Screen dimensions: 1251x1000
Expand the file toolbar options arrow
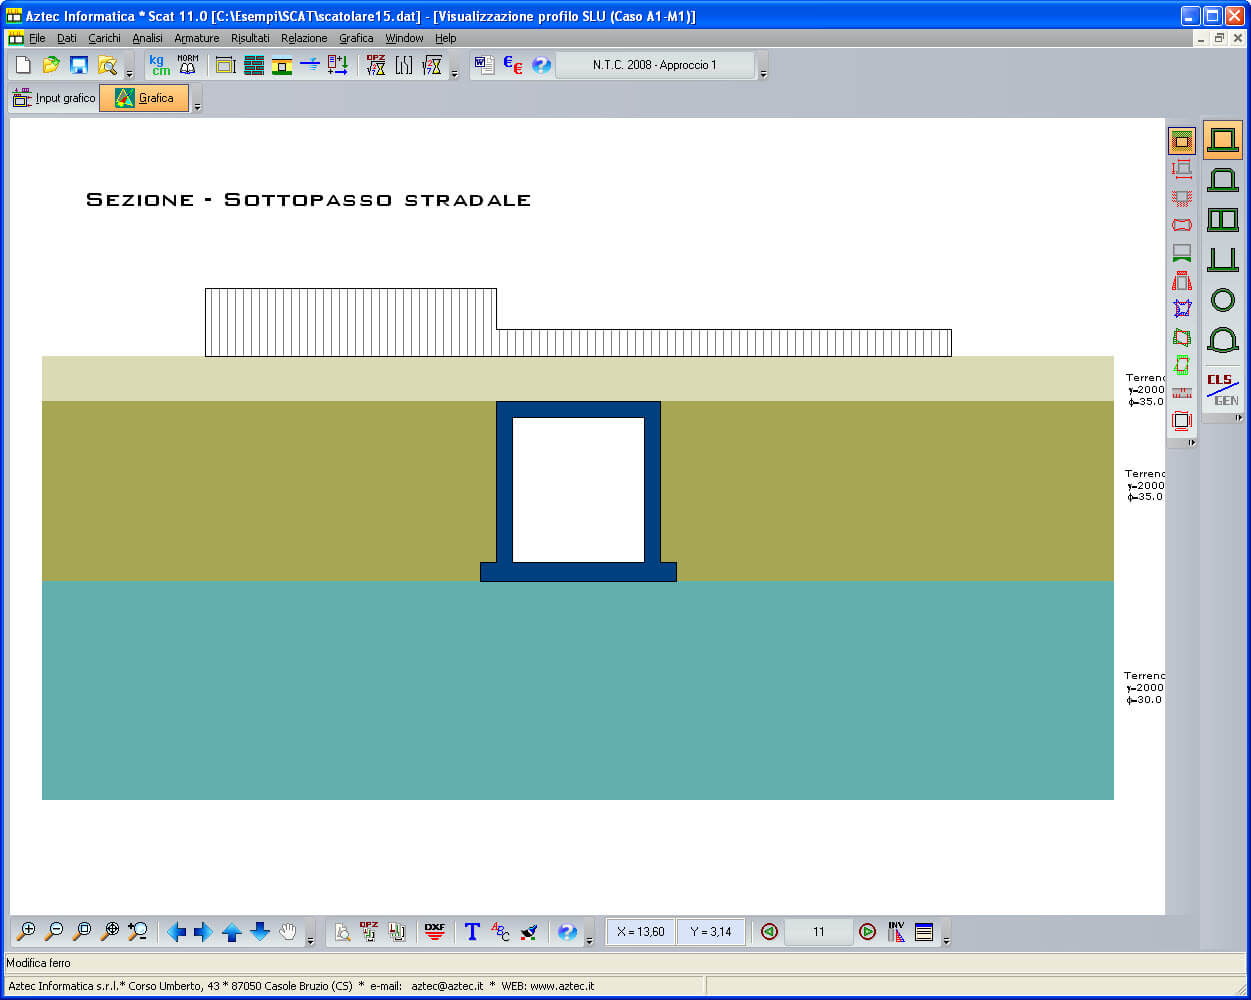point(130,74)
